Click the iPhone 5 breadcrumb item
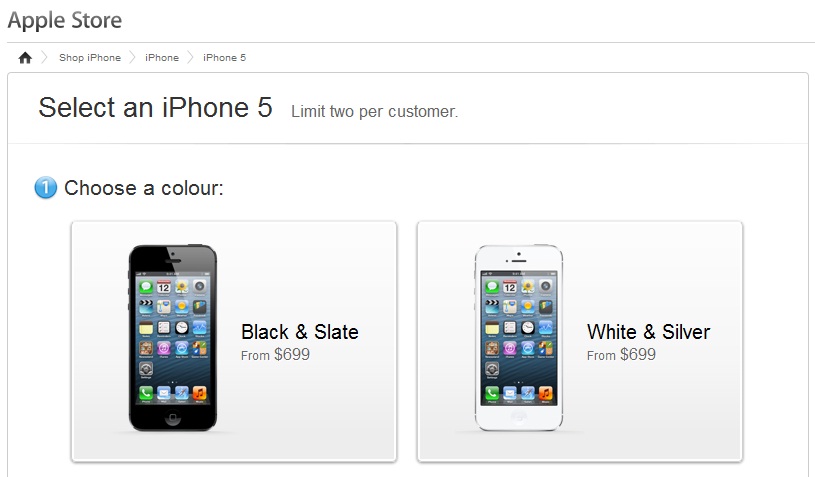The image size is (815, 477). pyautogui.click(x=225, y=58)
